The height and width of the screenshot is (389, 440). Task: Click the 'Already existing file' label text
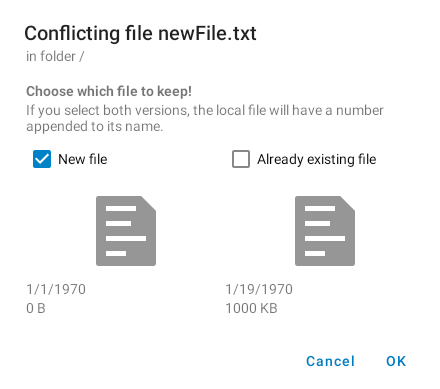[x=317, y=159]
